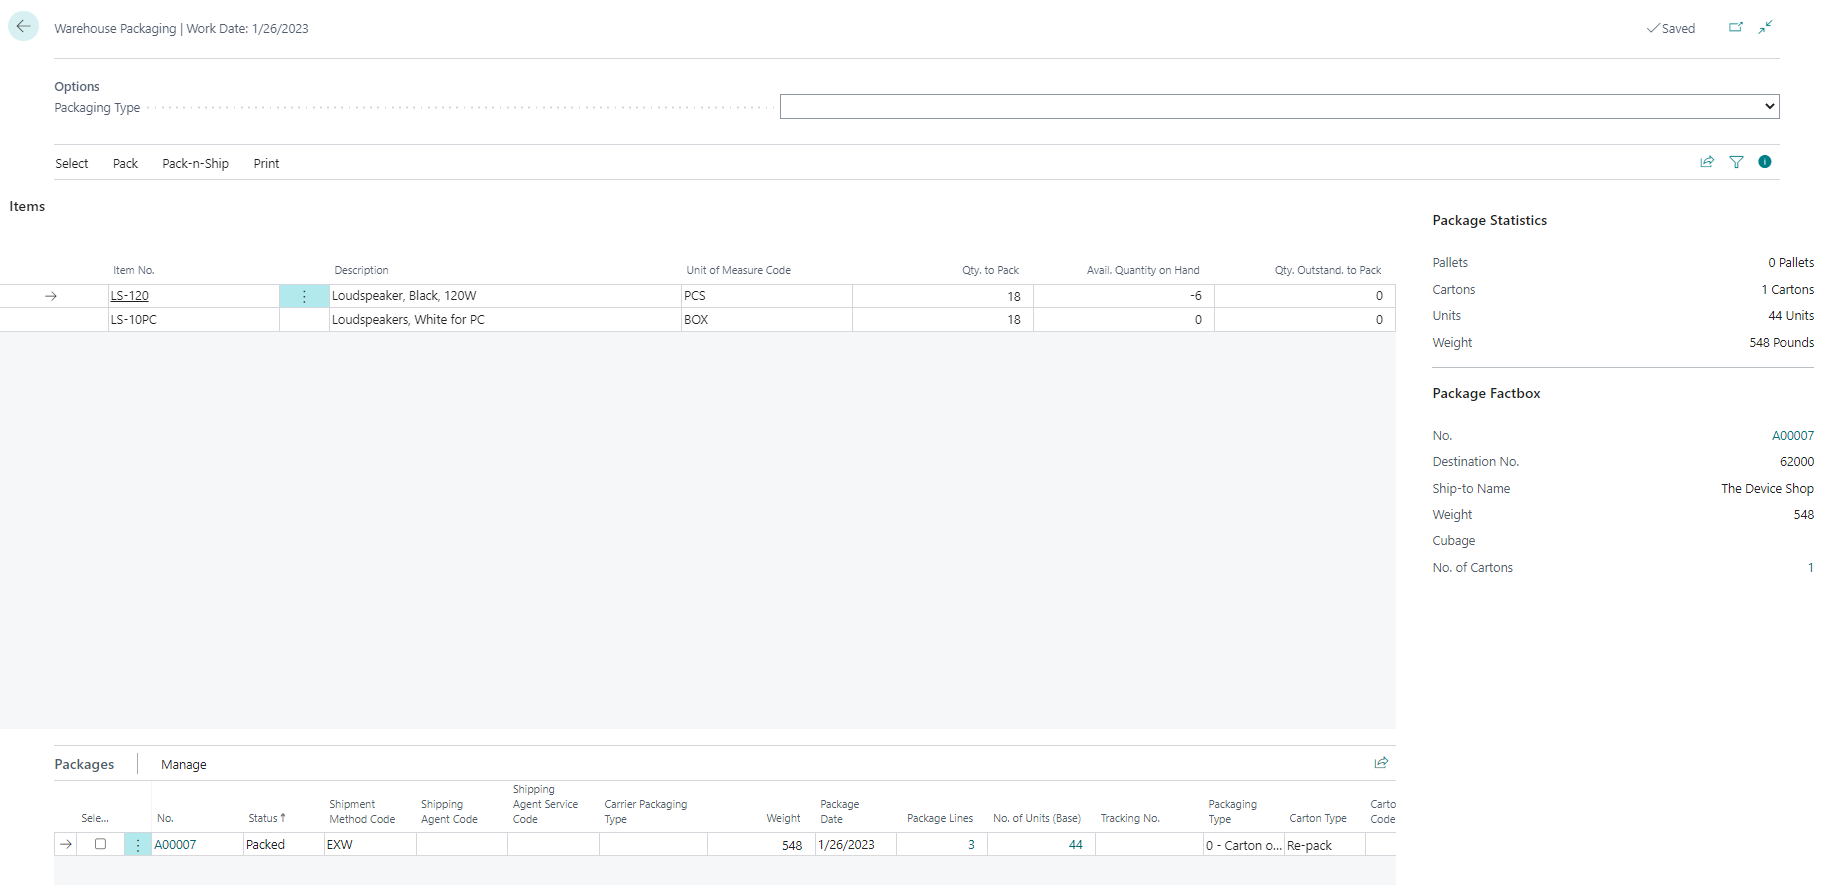Open the Manage menu in Packages
Viewport: 1838px width, 885px height.
(184, 765)
